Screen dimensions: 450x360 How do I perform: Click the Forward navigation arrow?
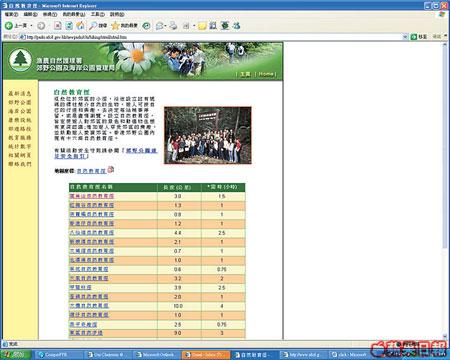point(41,26)
